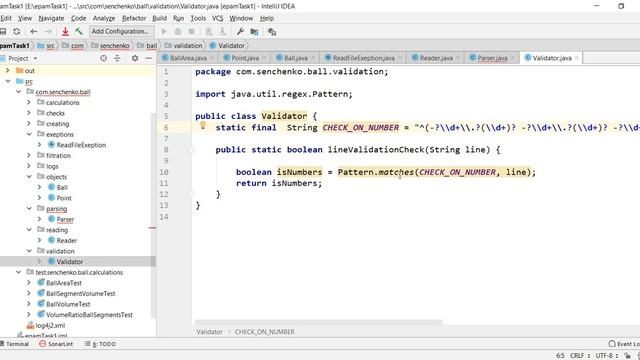Expand the filtration package
Screen dimensions: 640x360
[x=29, y=155]
